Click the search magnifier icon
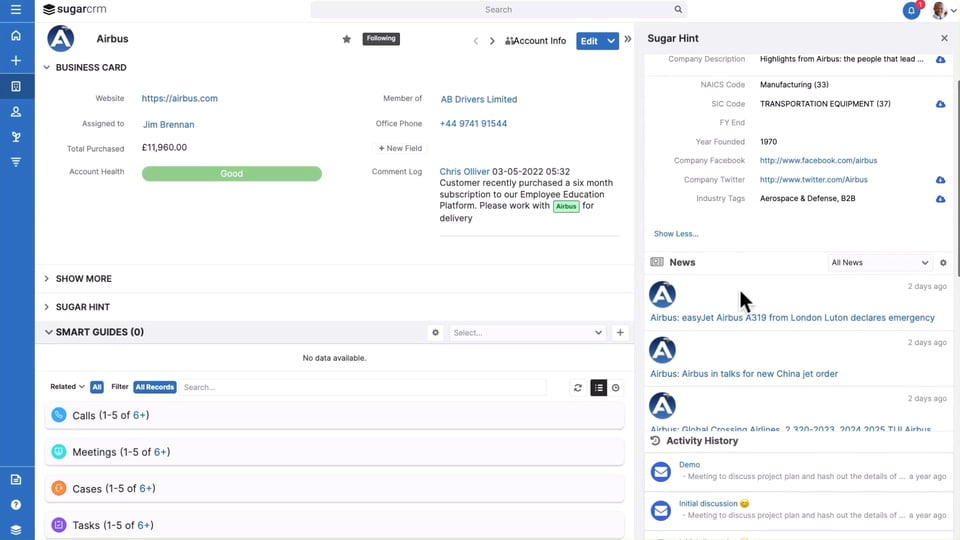 tap(678, 9)
